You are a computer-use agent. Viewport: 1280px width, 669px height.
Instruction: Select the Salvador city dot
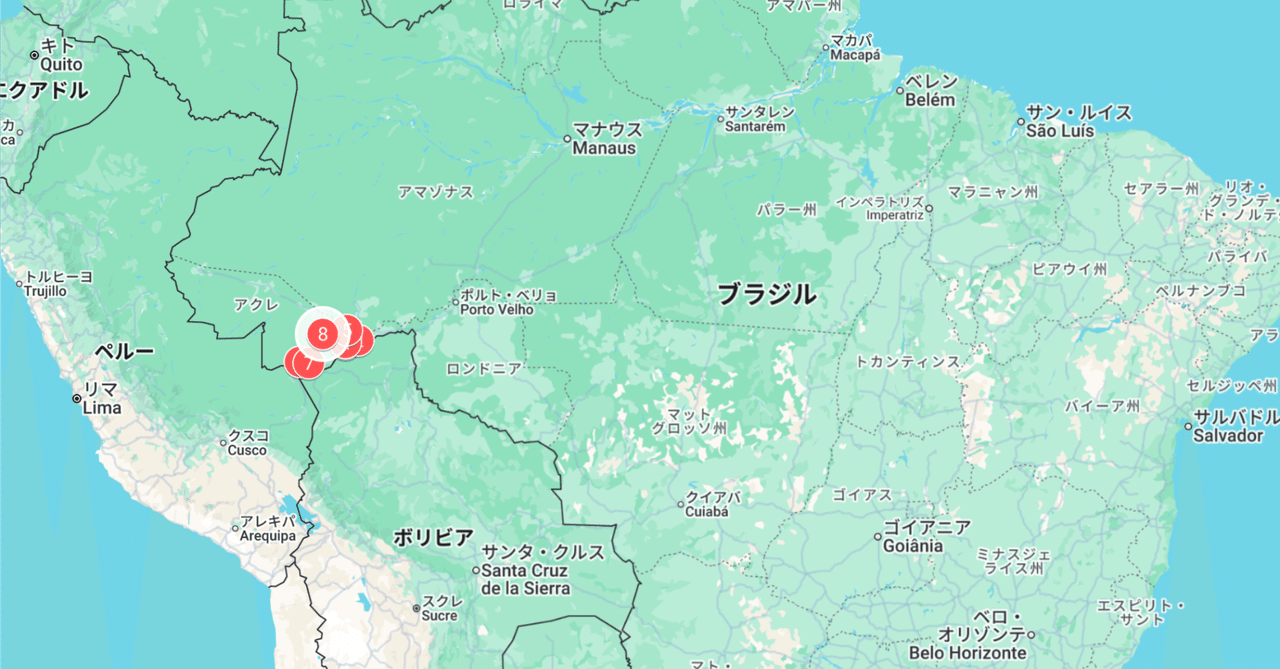coord(1188,426)
